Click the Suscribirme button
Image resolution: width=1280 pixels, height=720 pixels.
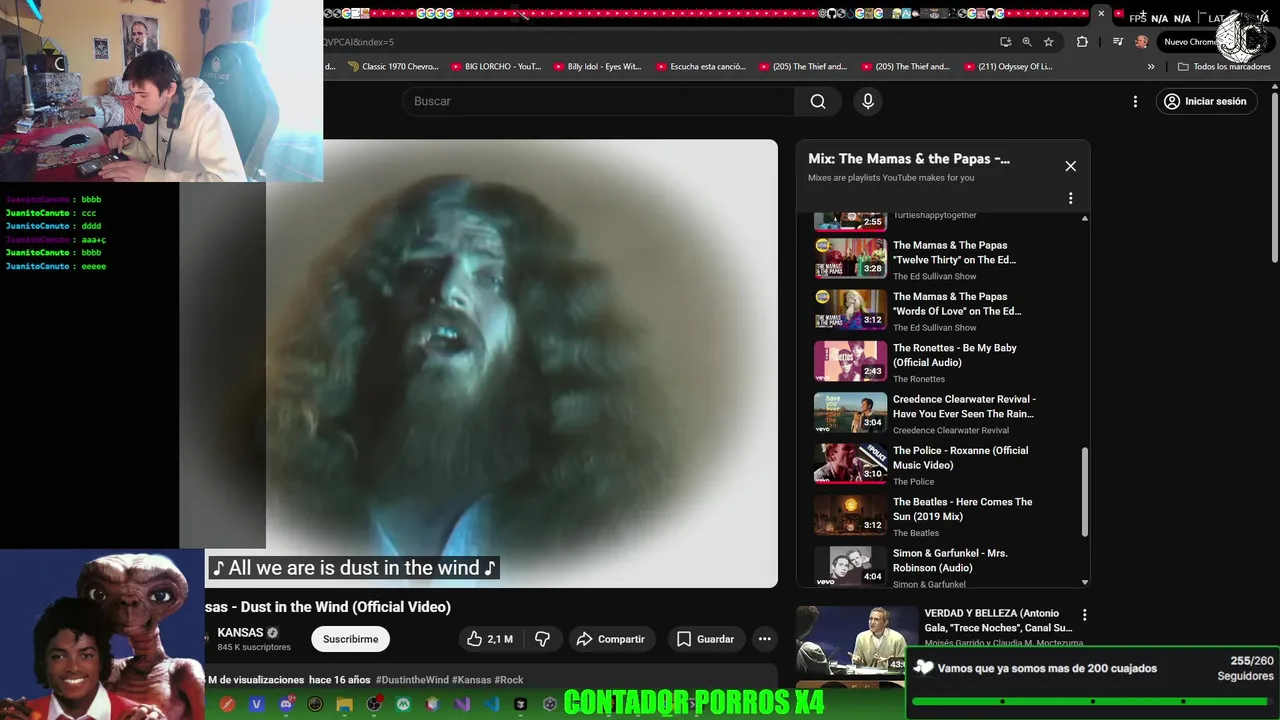click(x=350, y=639)
